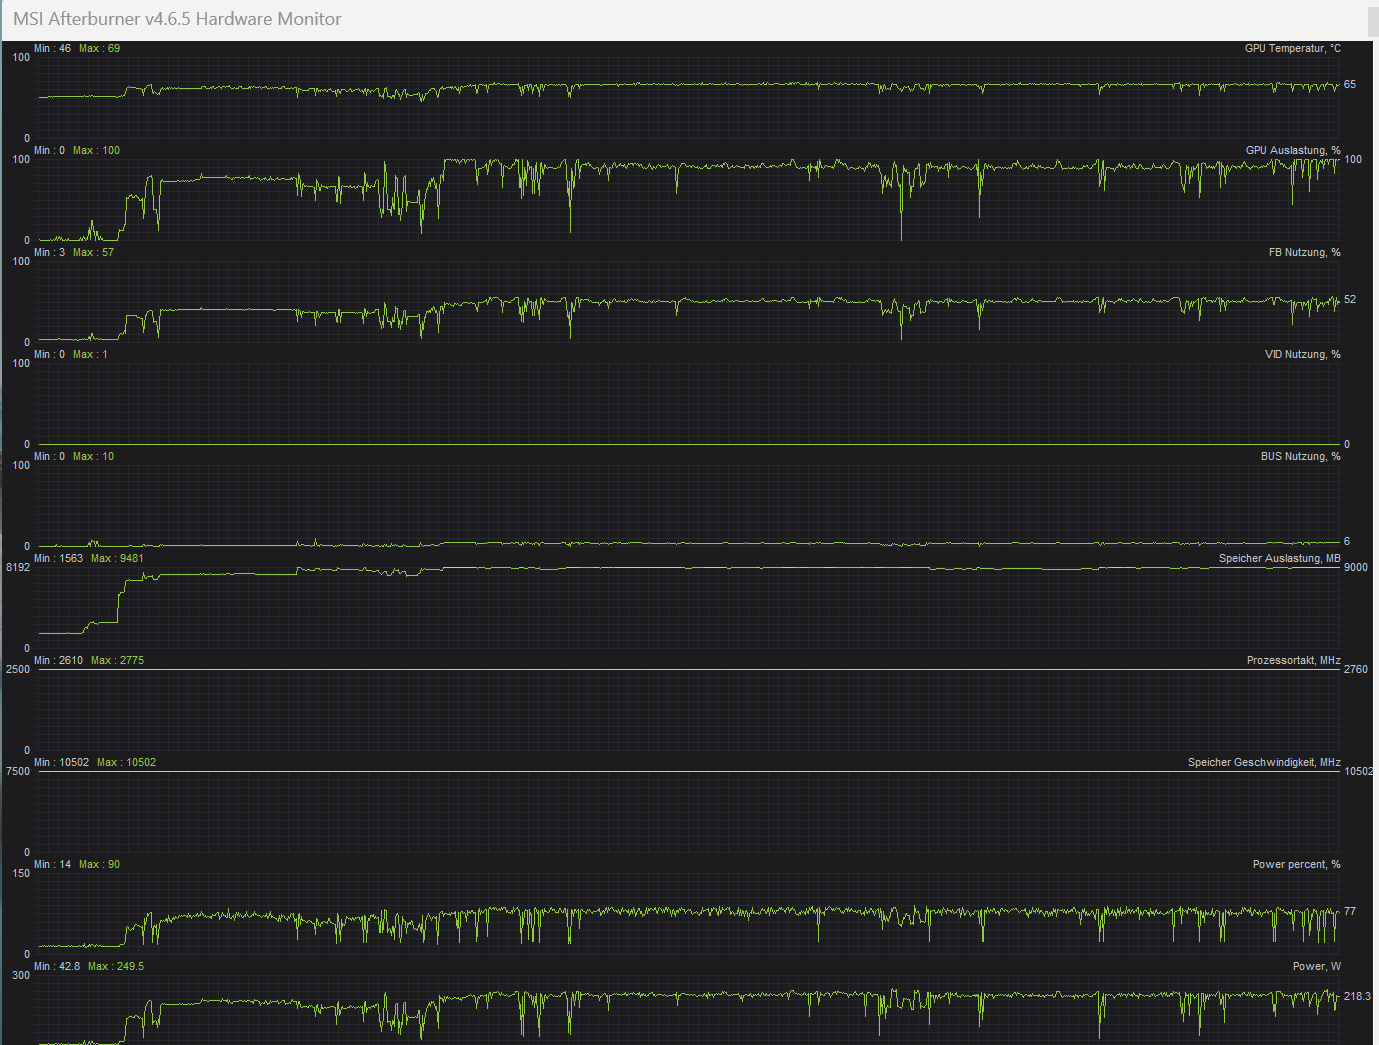Select the Min: 46 Max: 69 label
The image size is (1379, 1045).
[x=78, y=47]
